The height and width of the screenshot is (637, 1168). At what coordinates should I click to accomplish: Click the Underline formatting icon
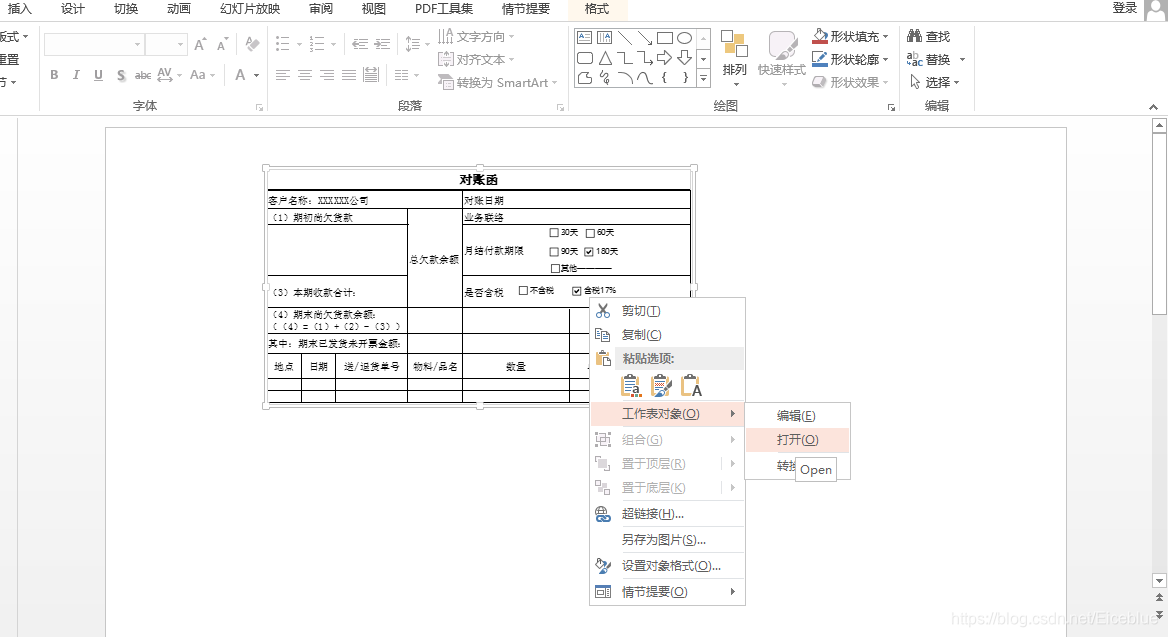click(x=98, y=75)
